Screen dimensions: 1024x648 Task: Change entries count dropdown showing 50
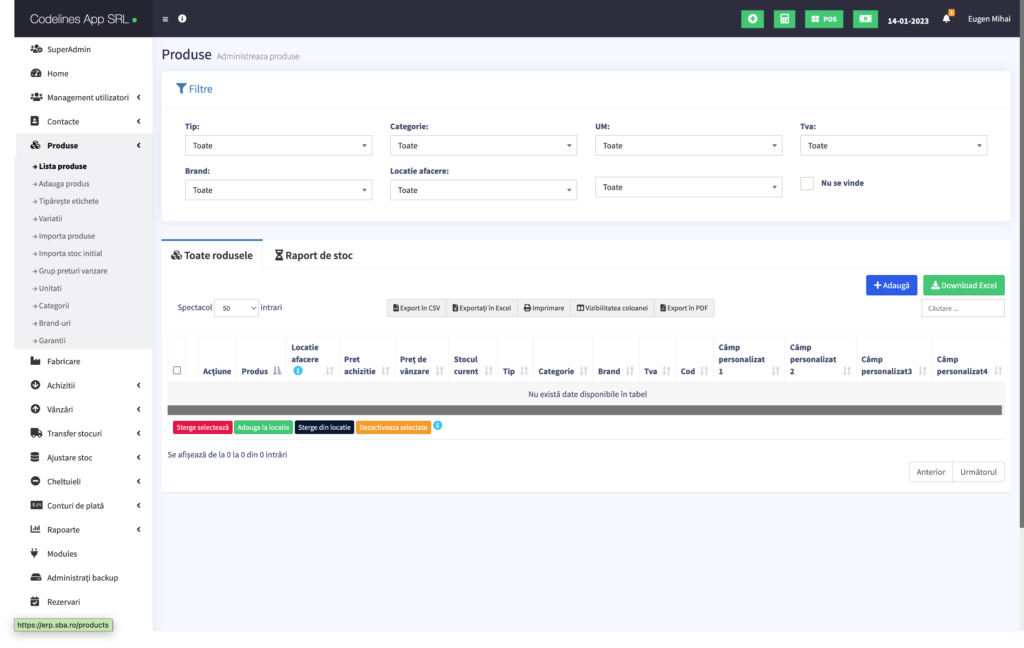(236, 308)
